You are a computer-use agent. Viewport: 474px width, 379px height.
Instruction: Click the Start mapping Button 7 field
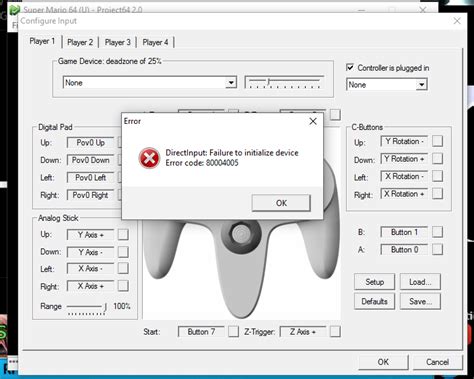201,332
